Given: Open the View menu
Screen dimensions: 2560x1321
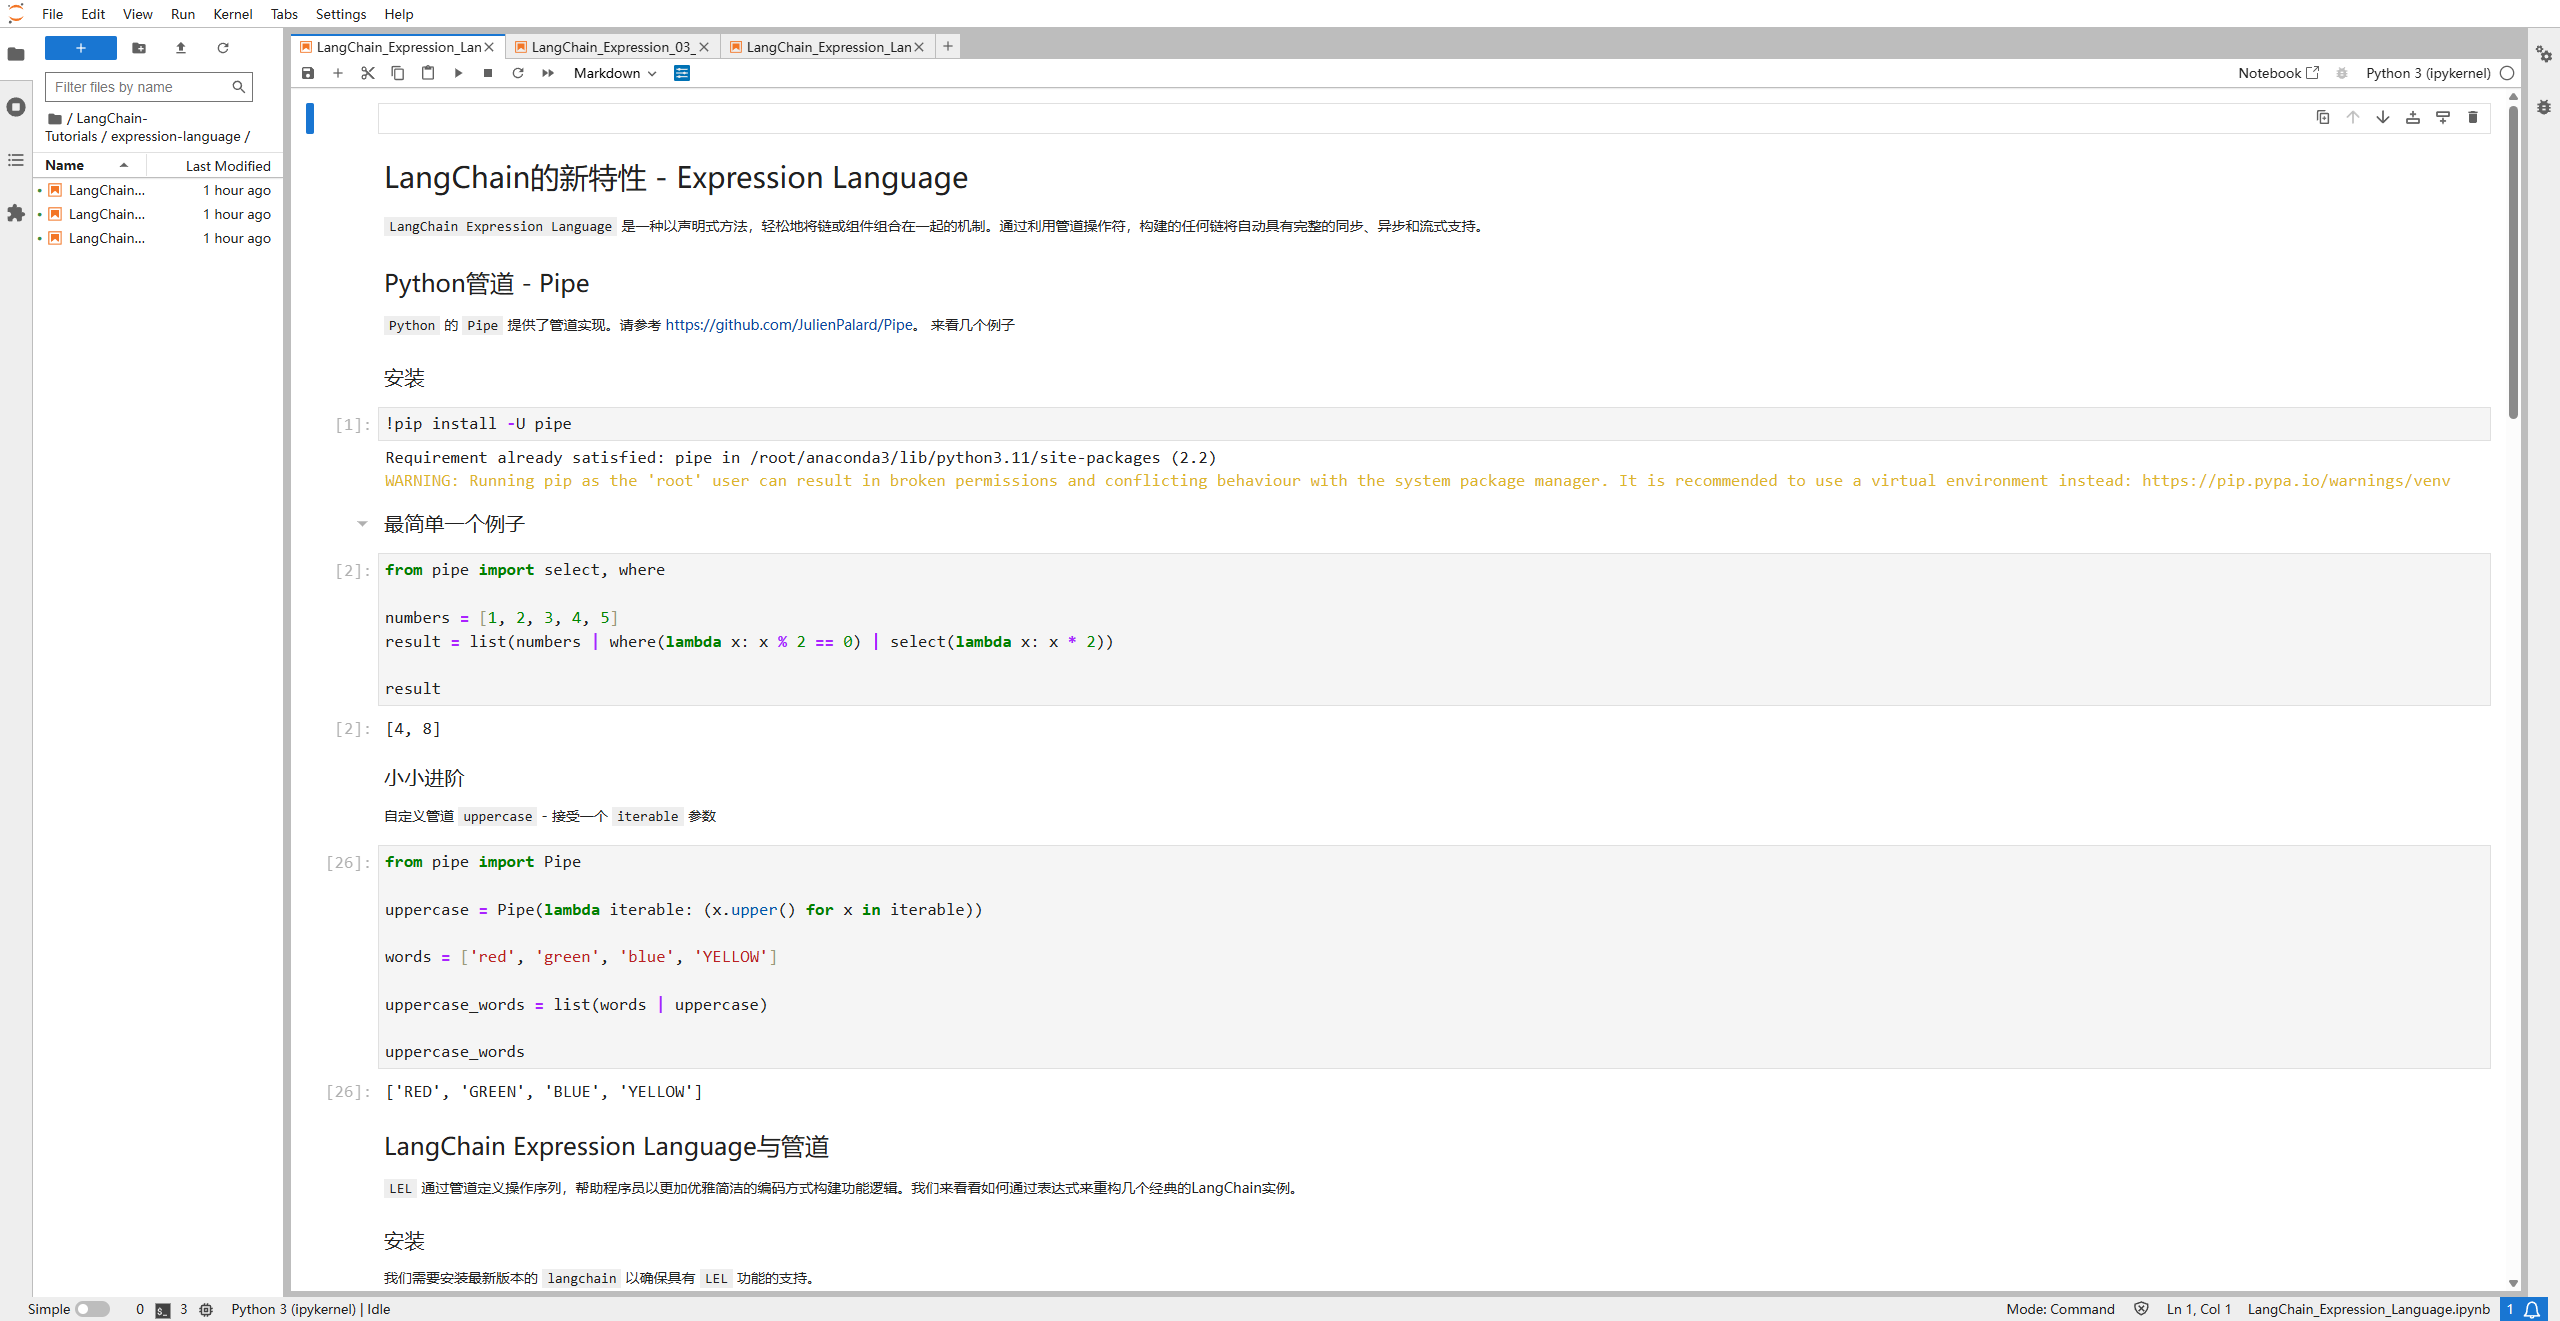Looking at the screenshot, I should pyautogui.click(x=138, y=14).
